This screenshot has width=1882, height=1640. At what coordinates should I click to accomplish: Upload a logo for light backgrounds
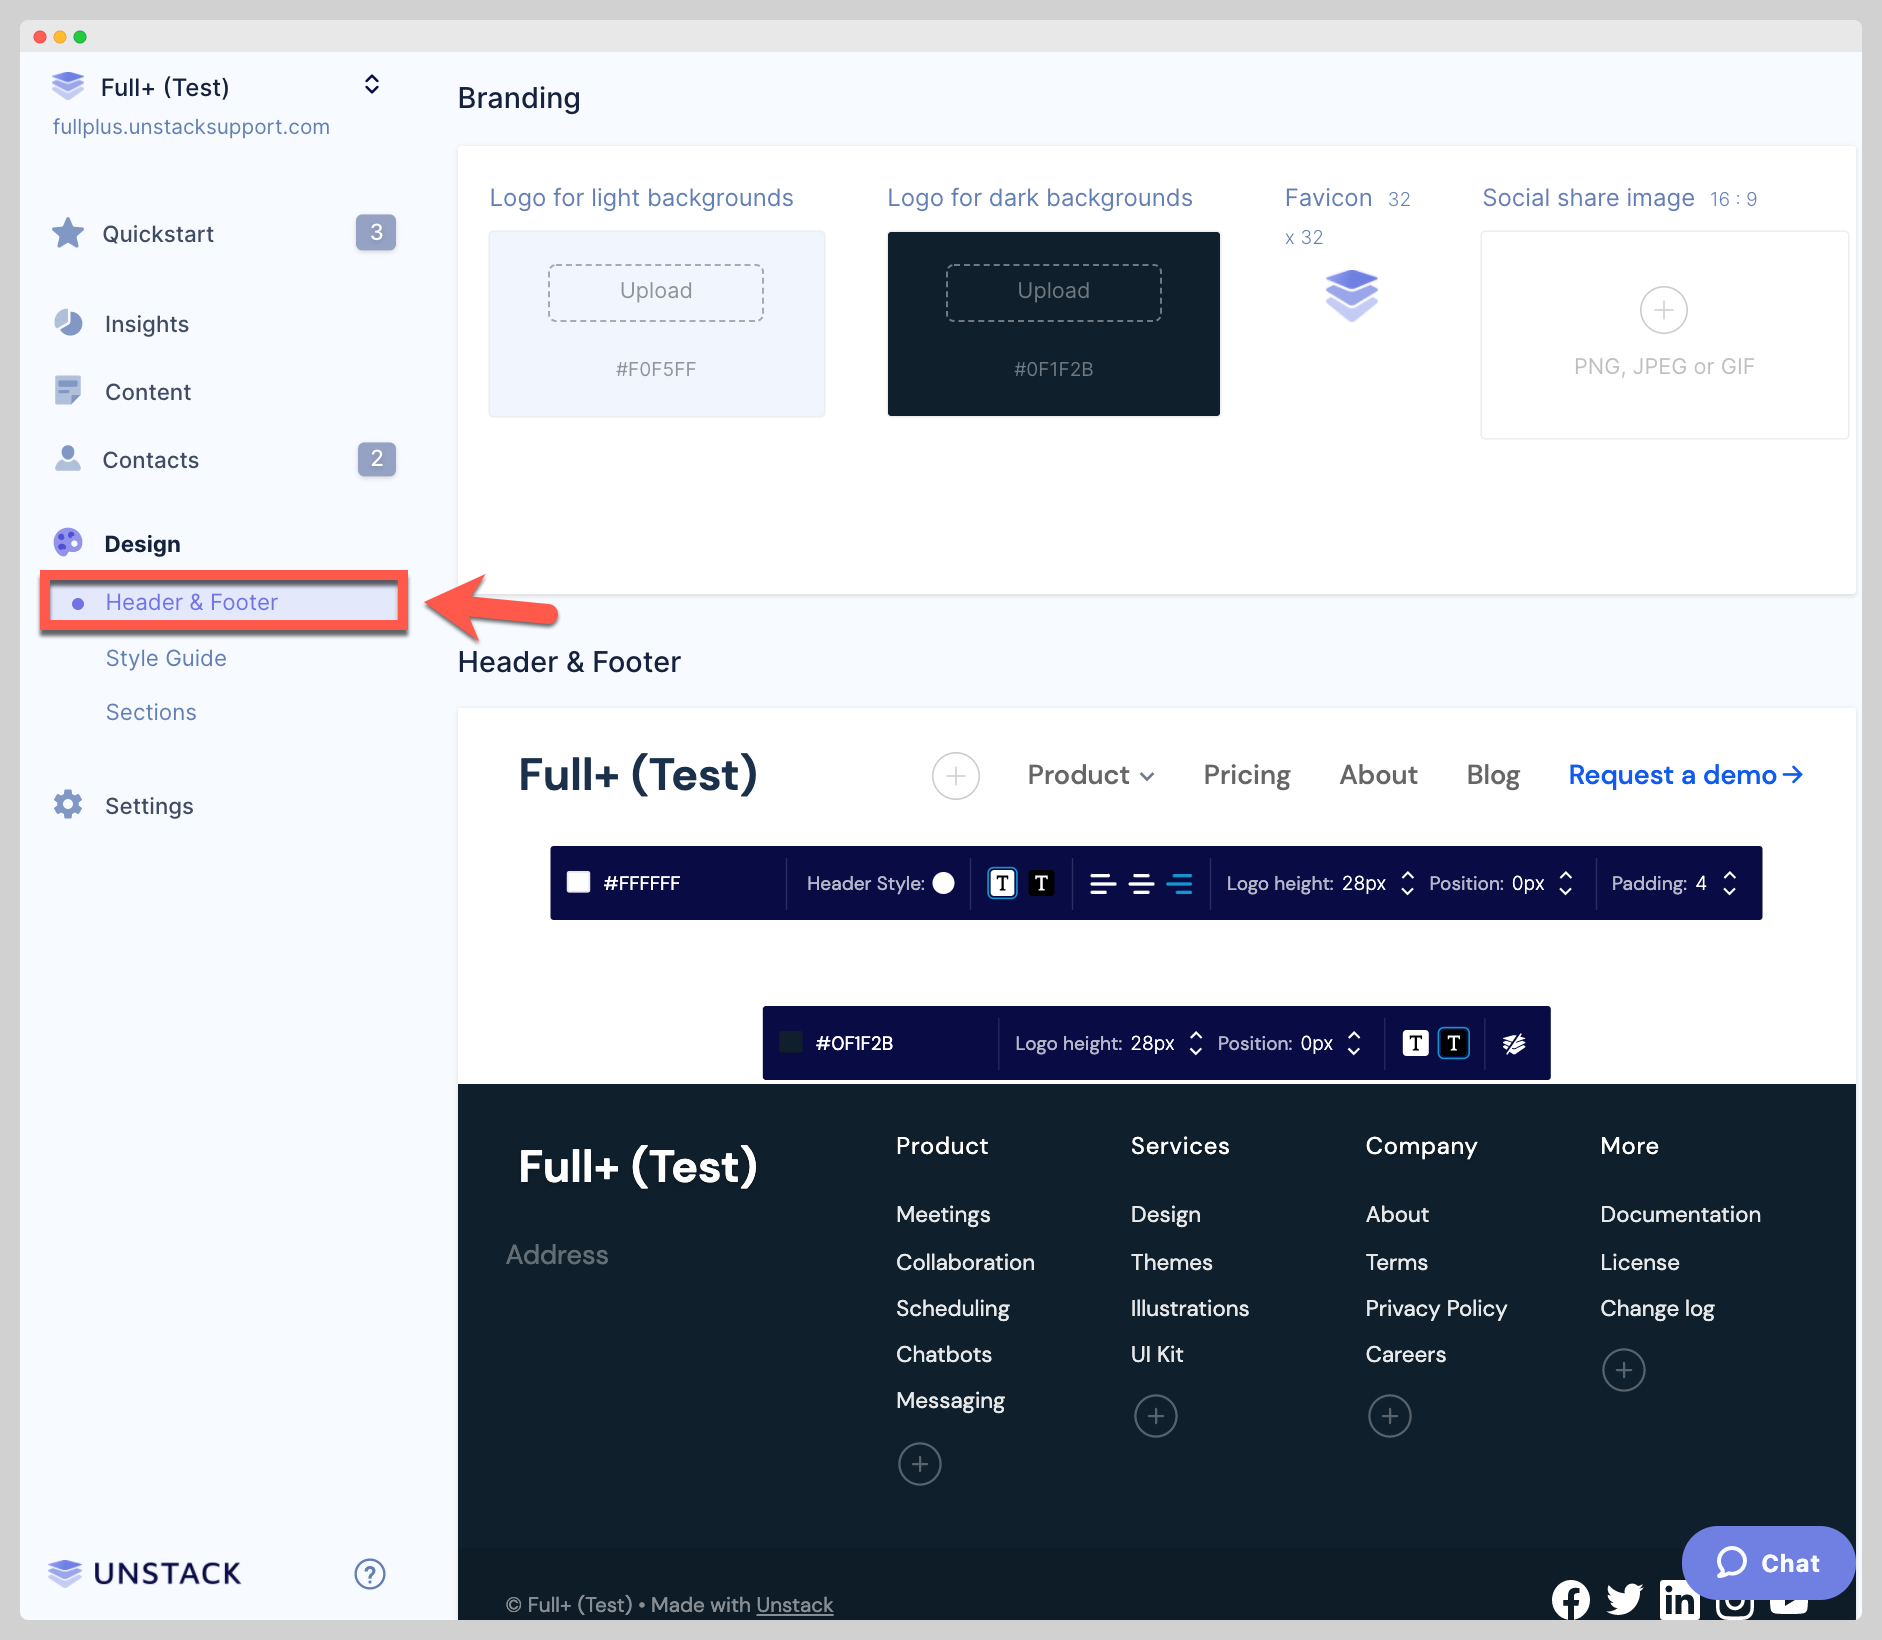click(x=655, y=291)
